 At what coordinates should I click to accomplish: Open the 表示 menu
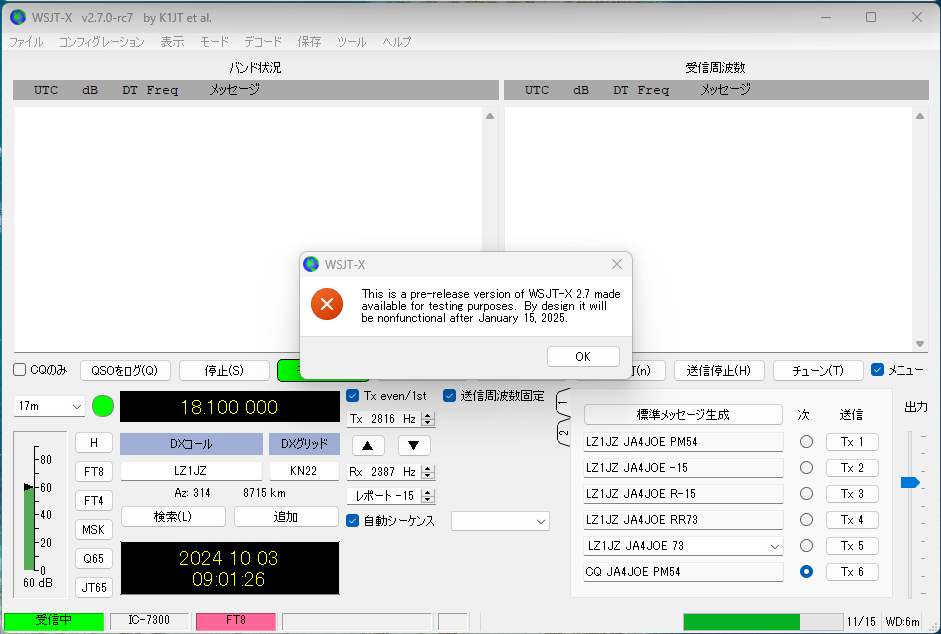(x=172, y=42)
